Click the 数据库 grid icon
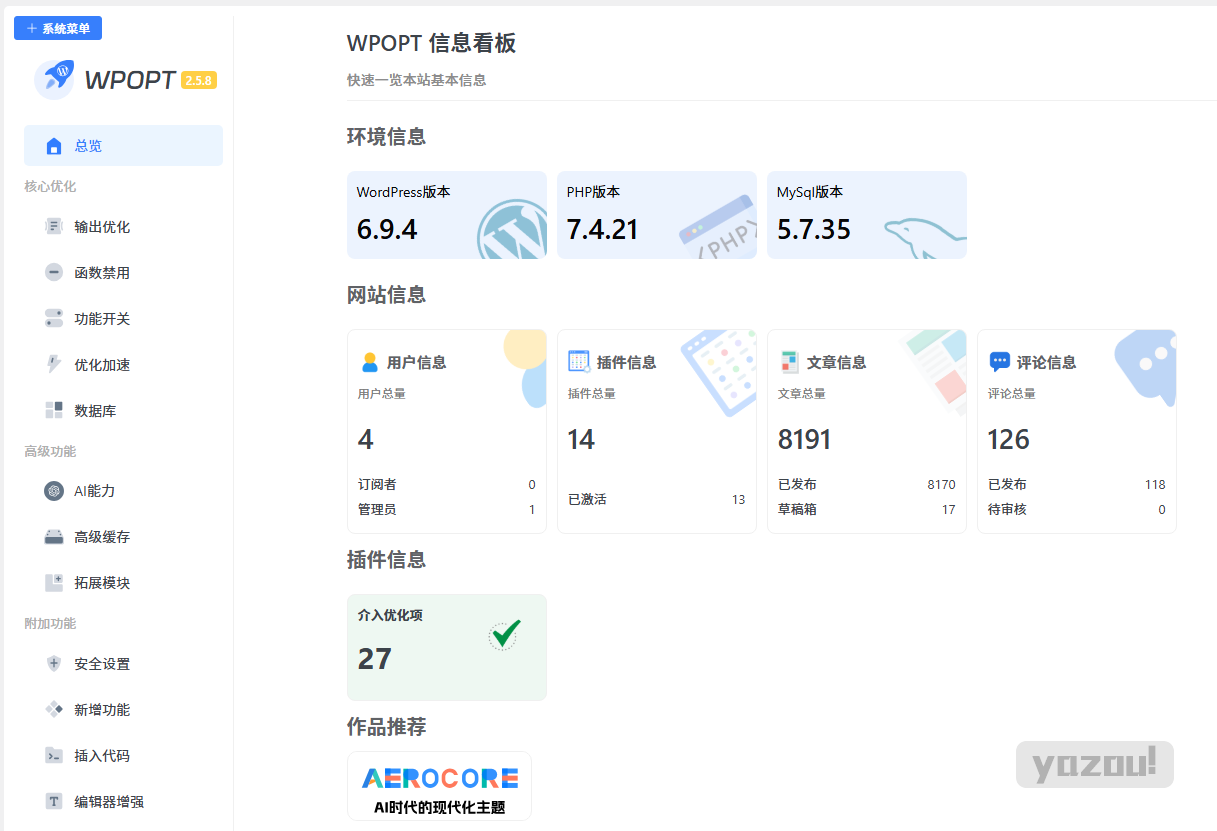 [x=54, y=411]
